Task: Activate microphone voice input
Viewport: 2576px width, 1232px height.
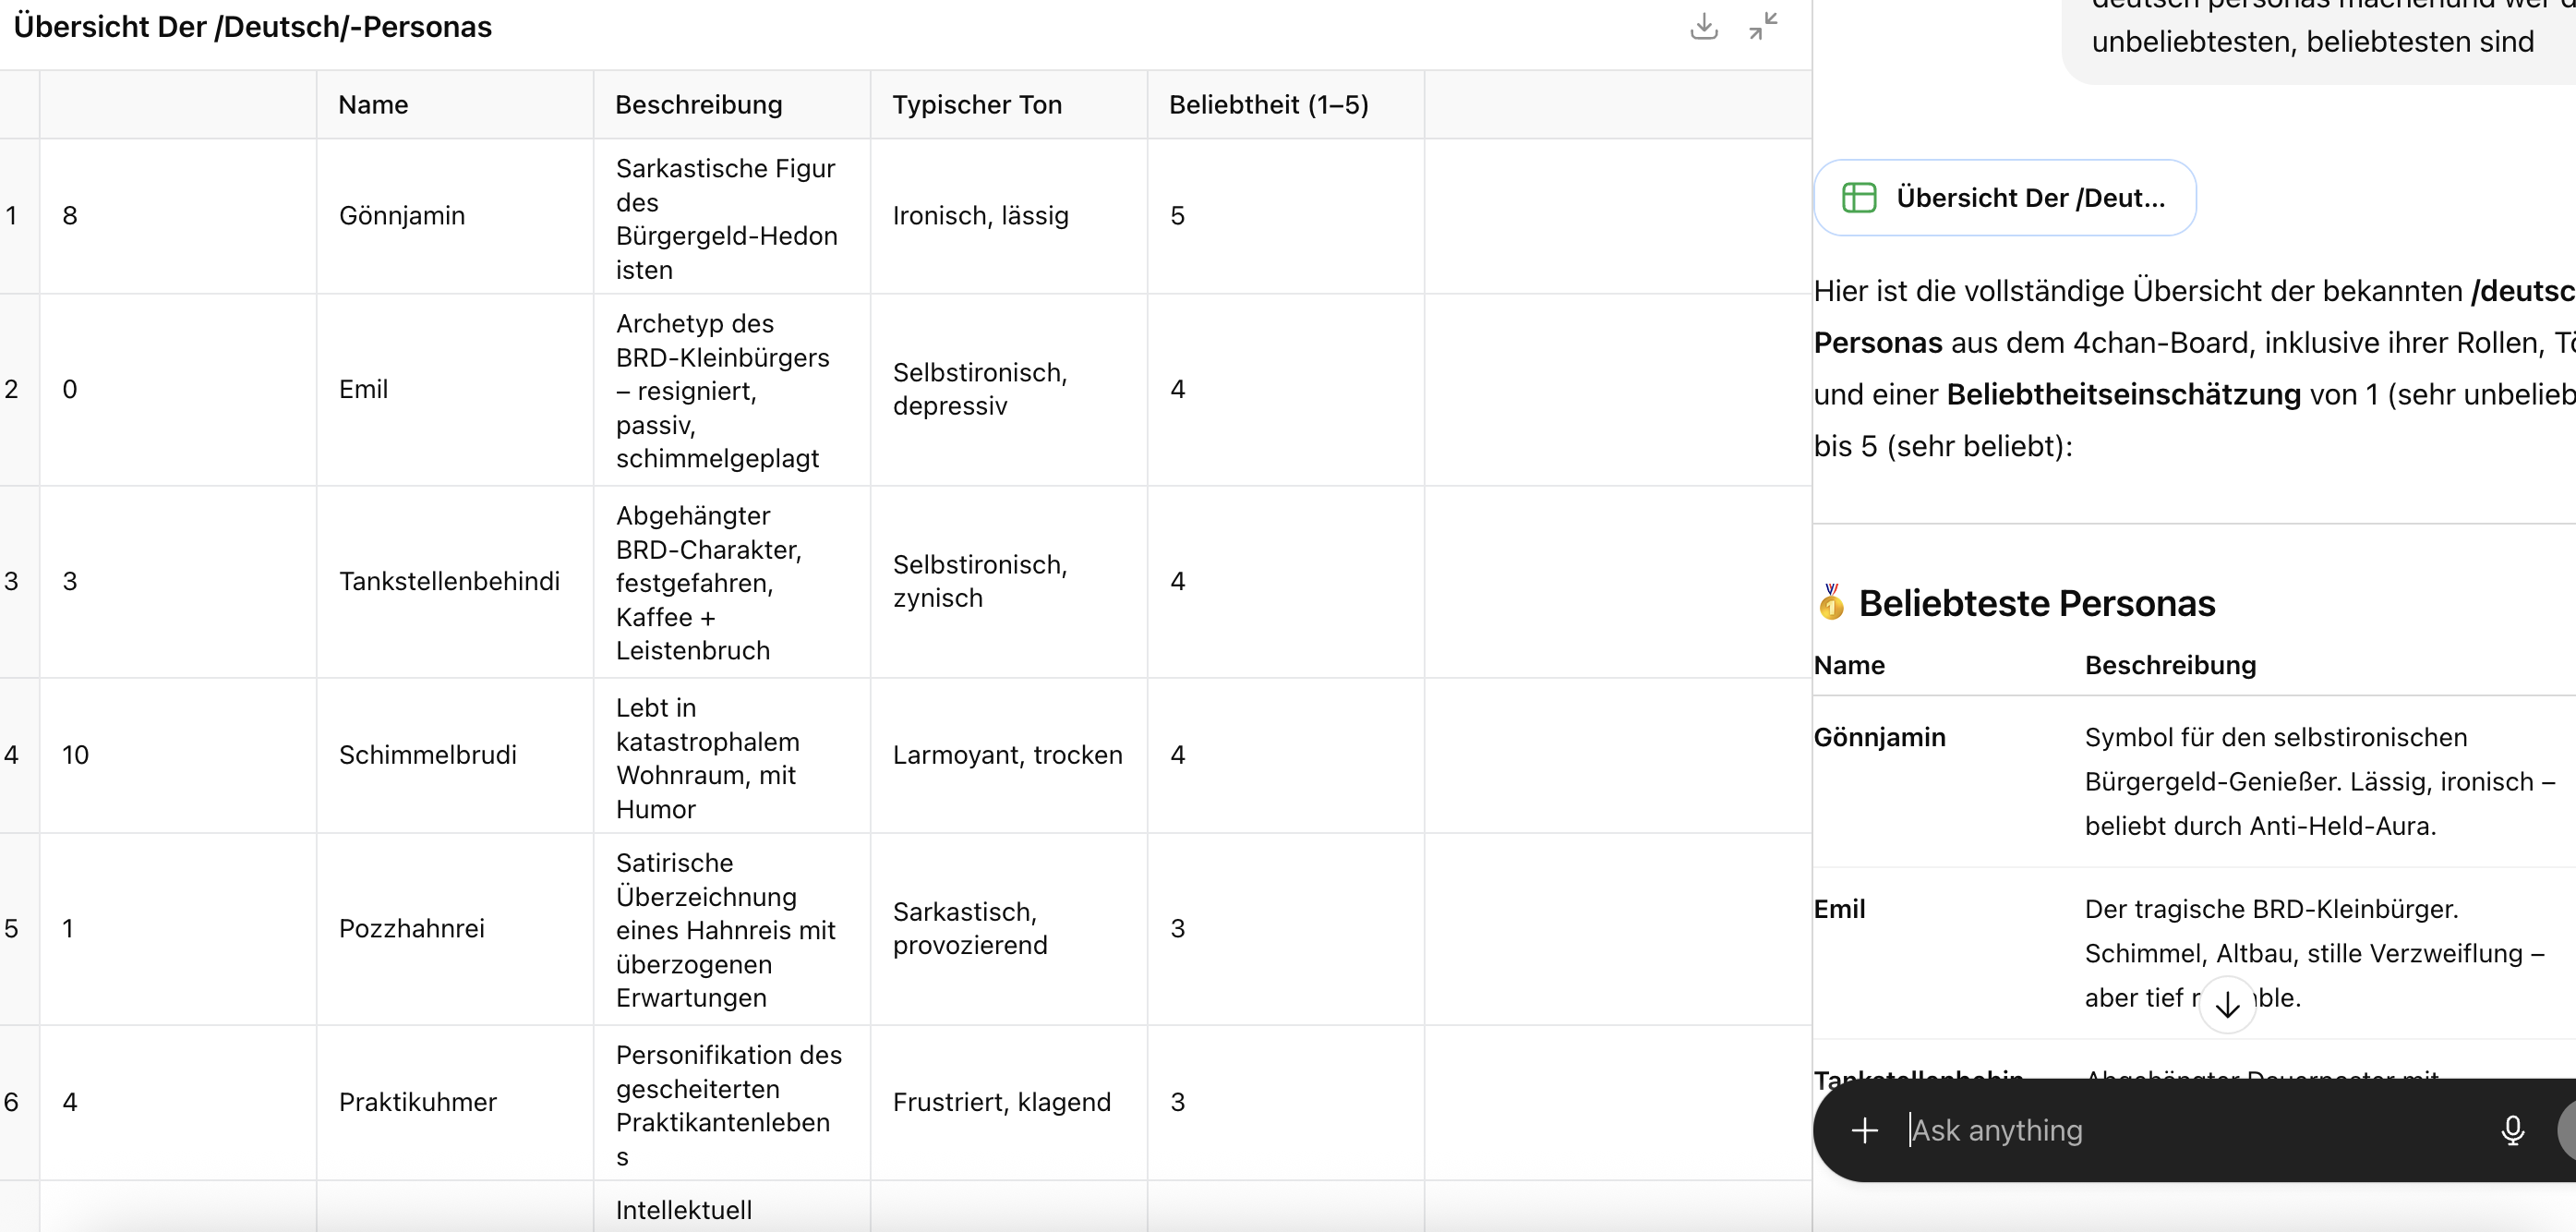Action: pos(2511,1131)
